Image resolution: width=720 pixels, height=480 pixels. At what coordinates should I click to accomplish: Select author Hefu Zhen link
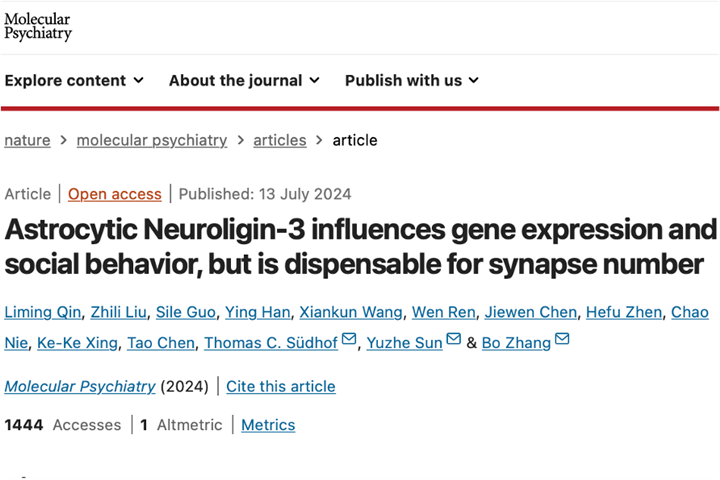coord(624,312)
